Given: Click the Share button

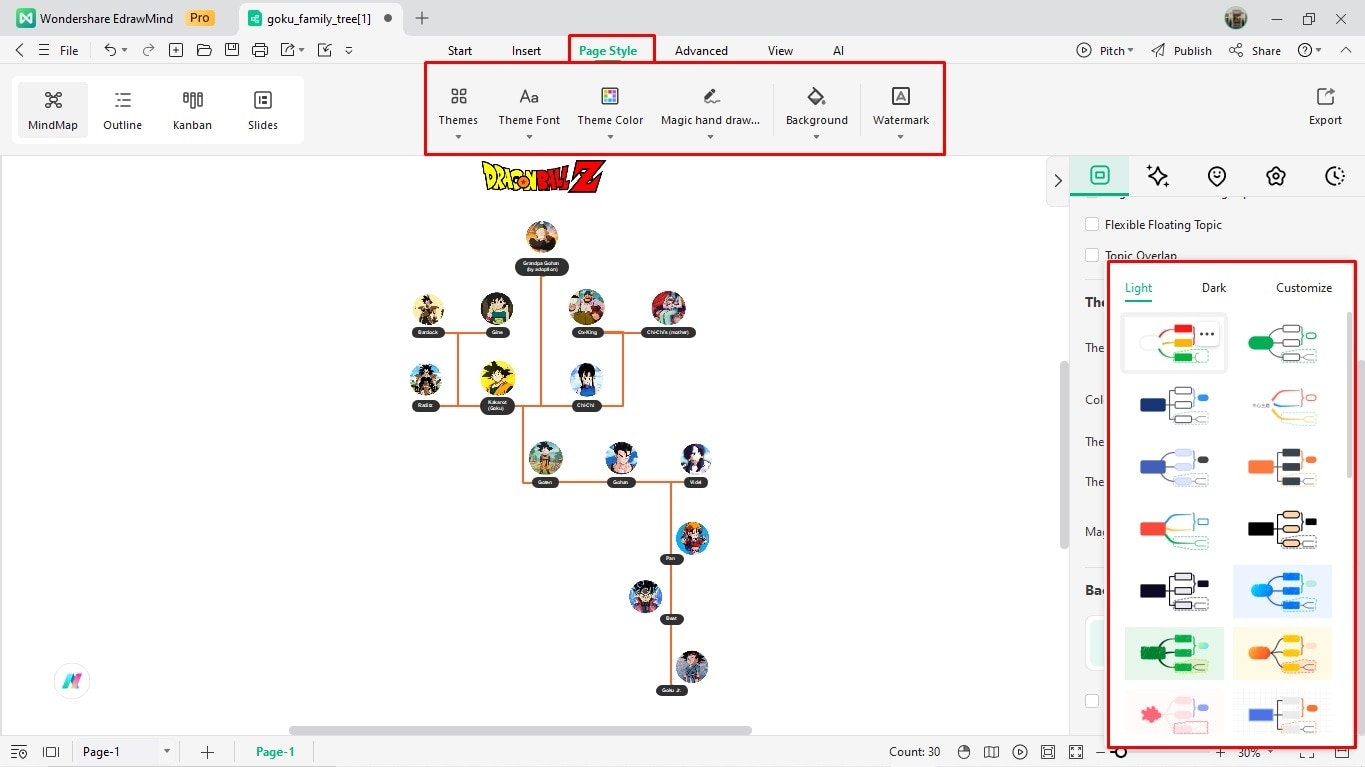Looking at the screenshot, I should pos(1255,50).
